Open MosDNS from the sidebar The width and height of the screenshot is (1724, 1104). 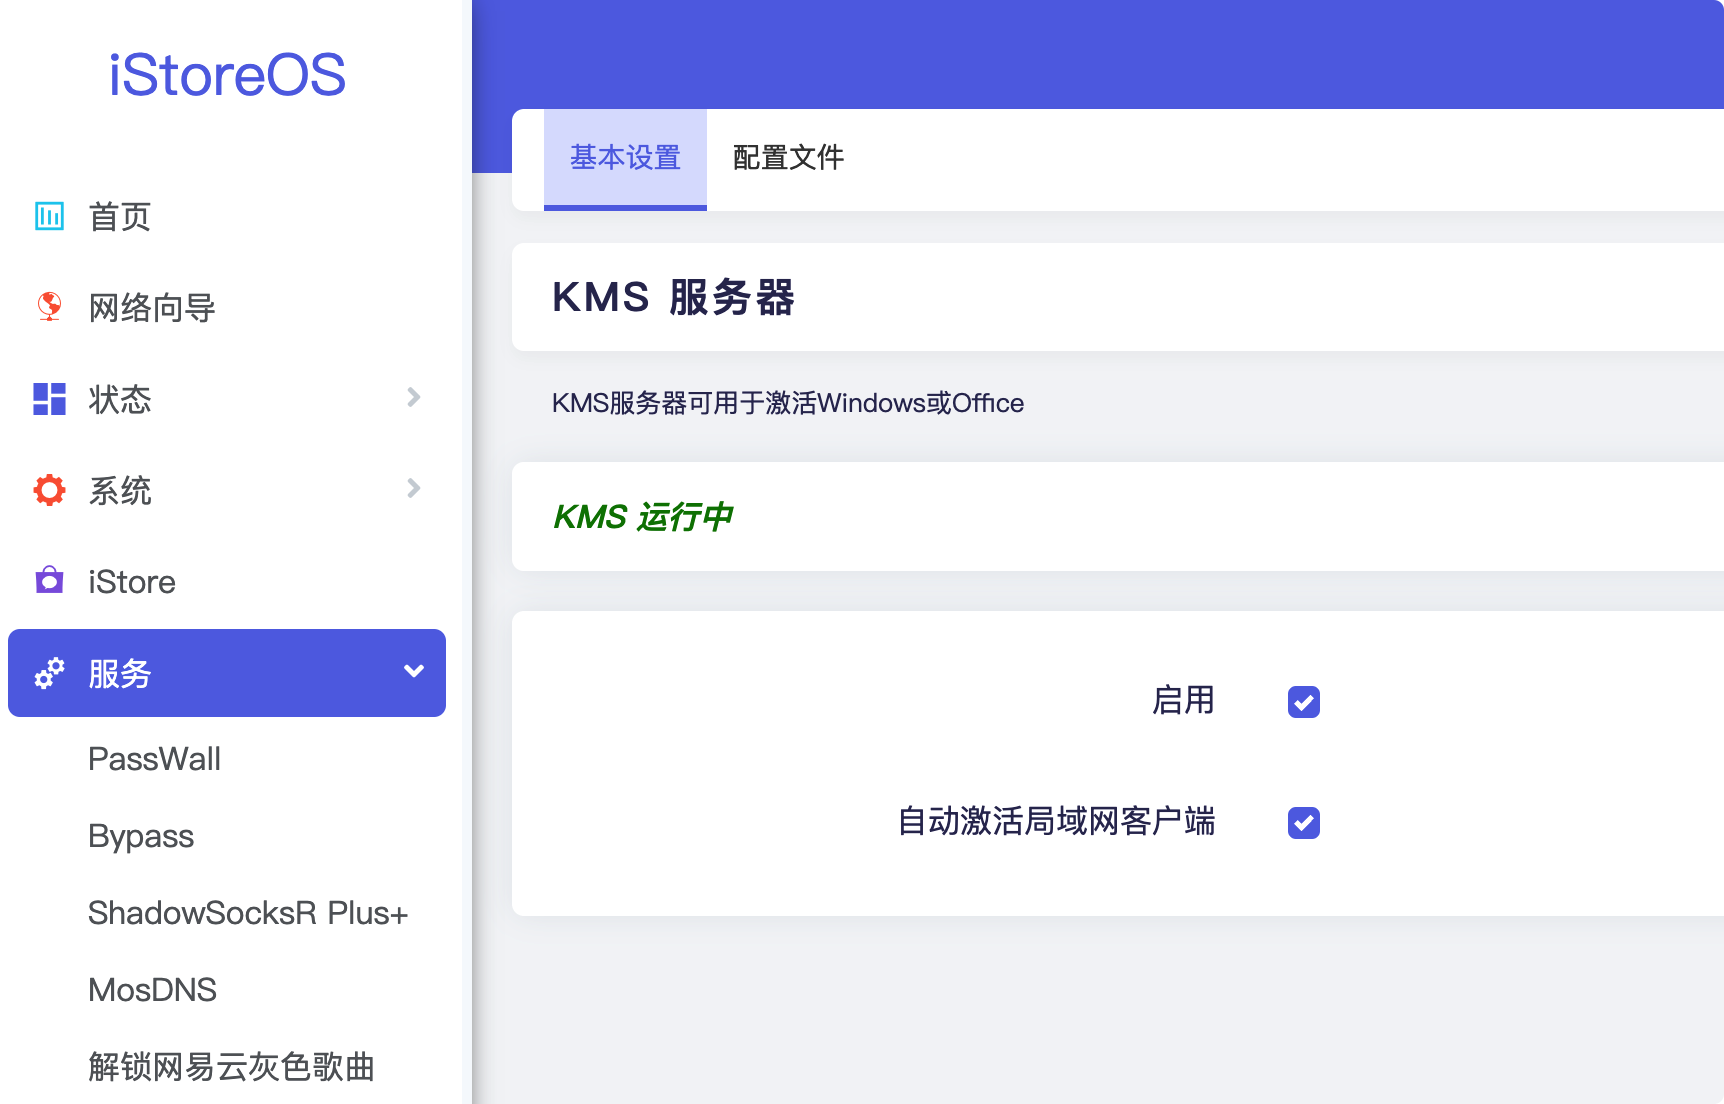click(152, 989)
